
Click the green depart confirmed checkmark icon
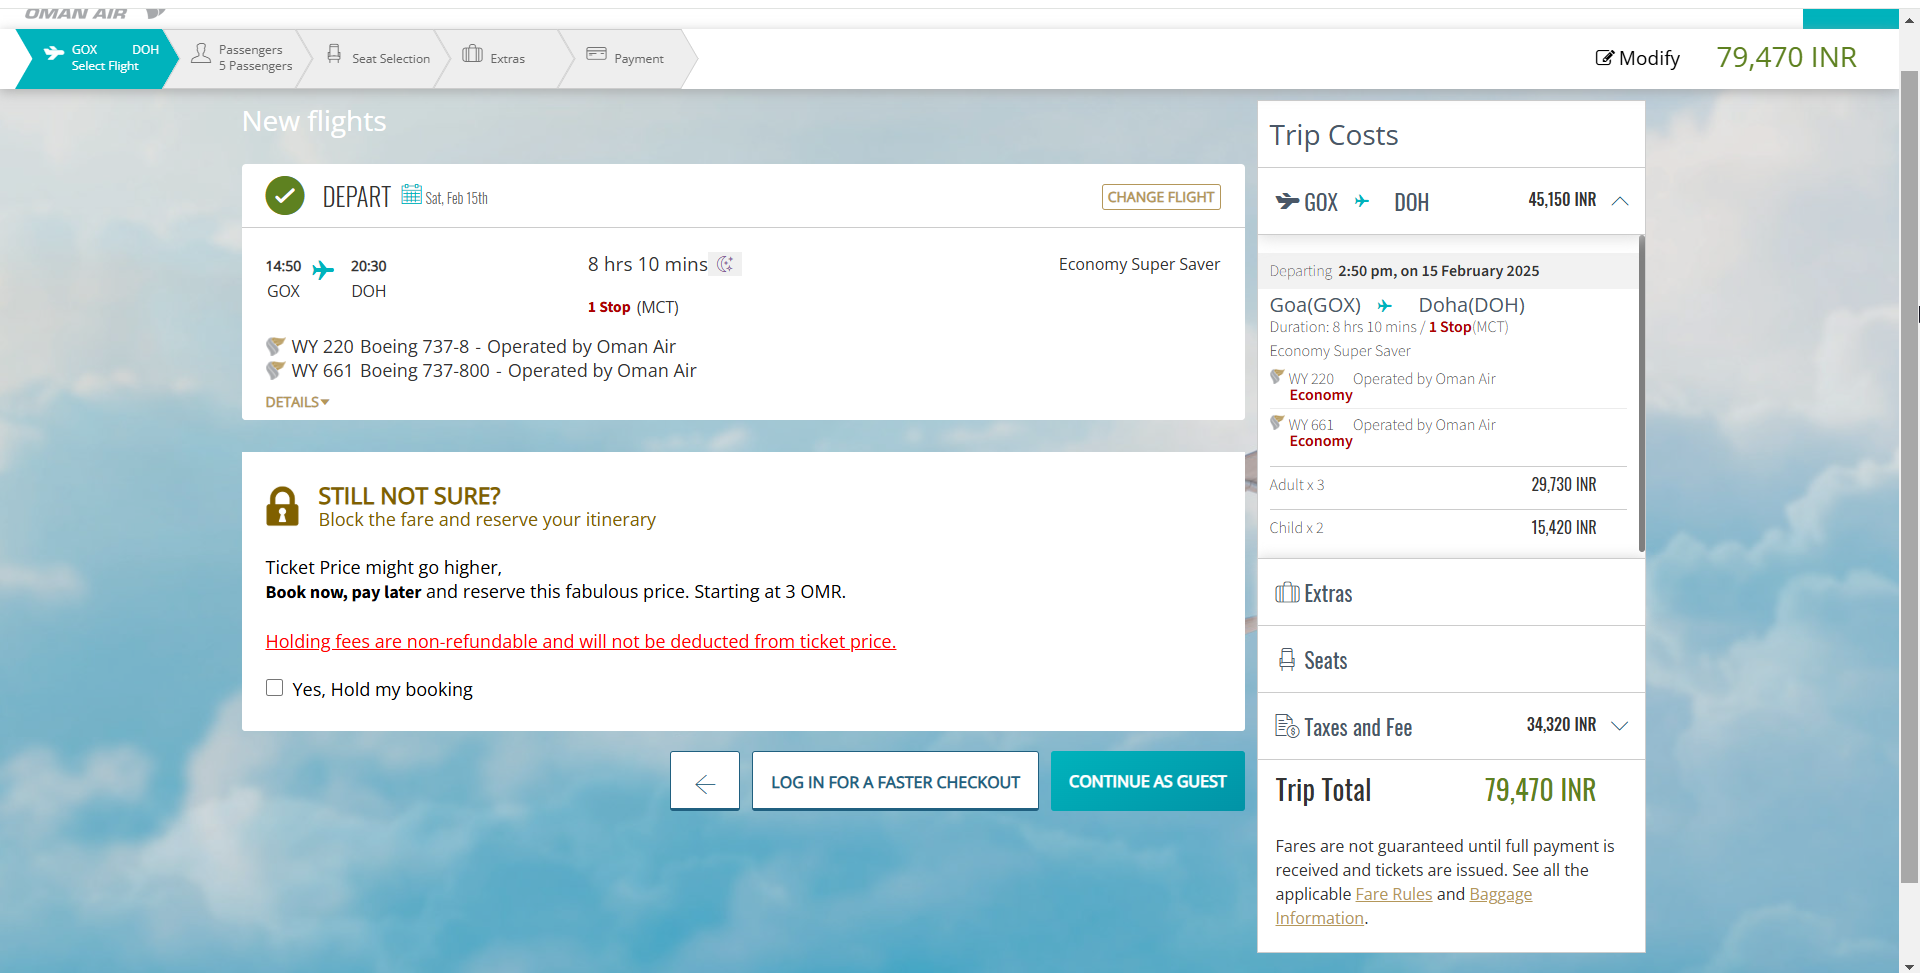[285, 196]
